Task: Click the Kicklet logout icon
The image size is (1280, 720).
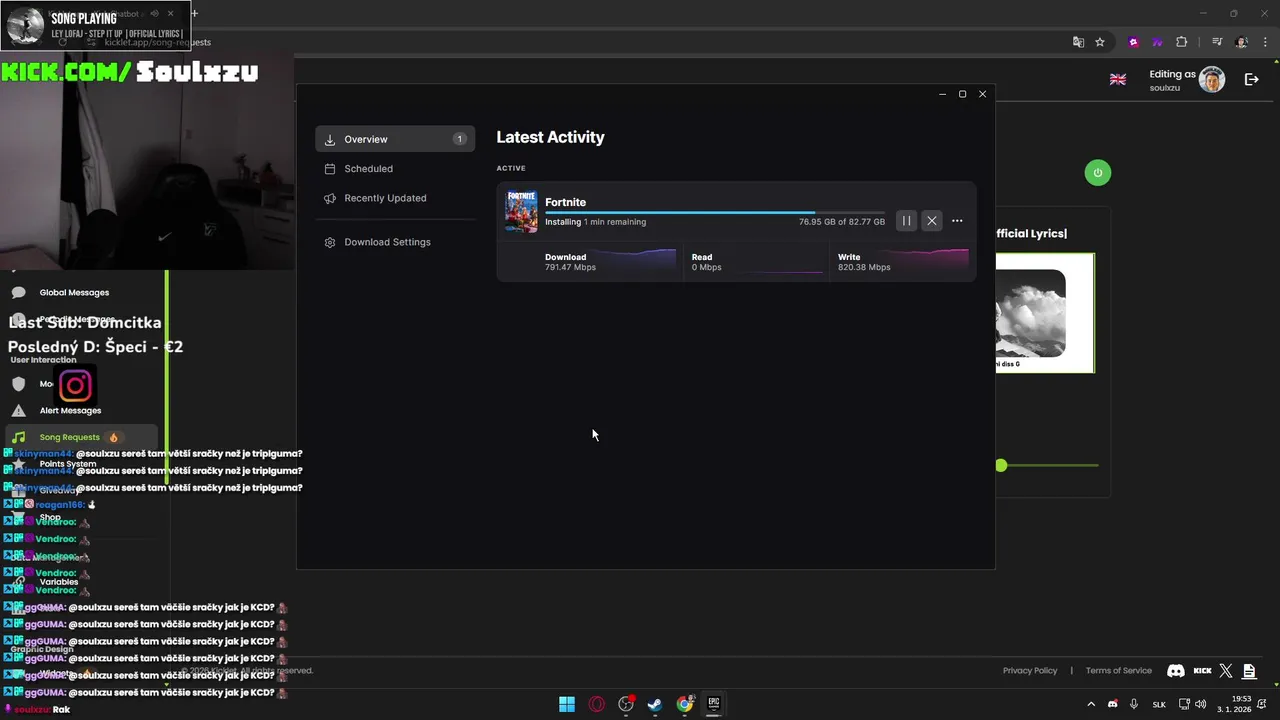Action: (1251, 79)
